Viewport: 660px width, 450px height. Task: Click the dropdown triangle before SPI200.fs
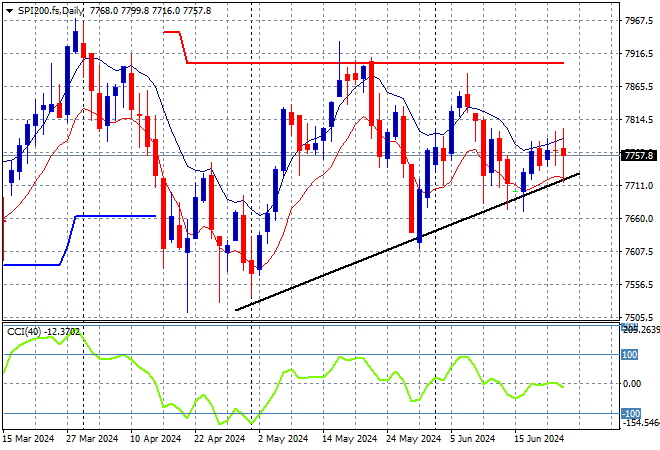coord(9,11)
